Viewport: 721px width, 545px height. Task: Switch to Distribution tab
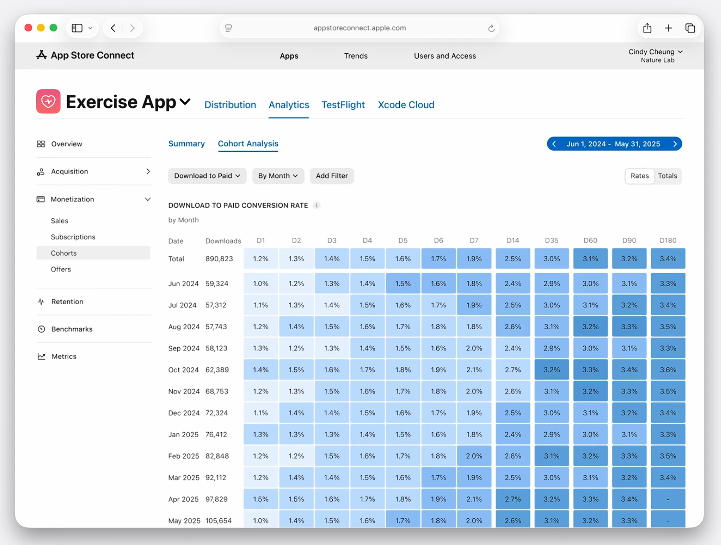coord(230,105)
